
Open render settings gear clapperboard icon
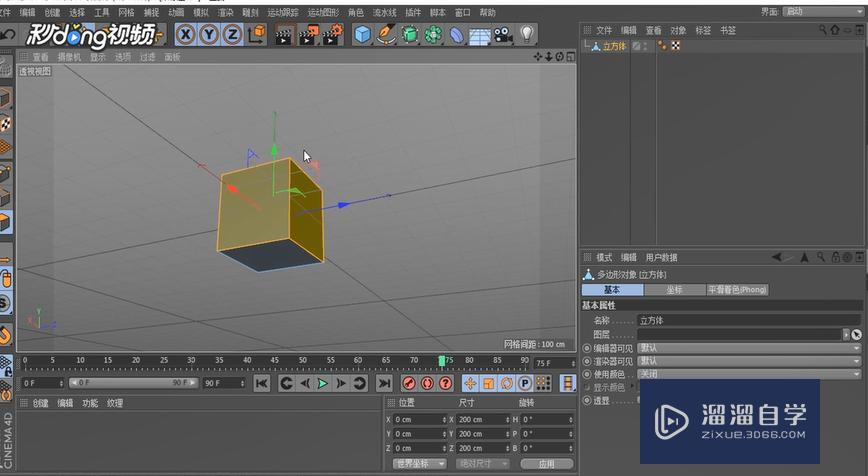pos(333,35)
